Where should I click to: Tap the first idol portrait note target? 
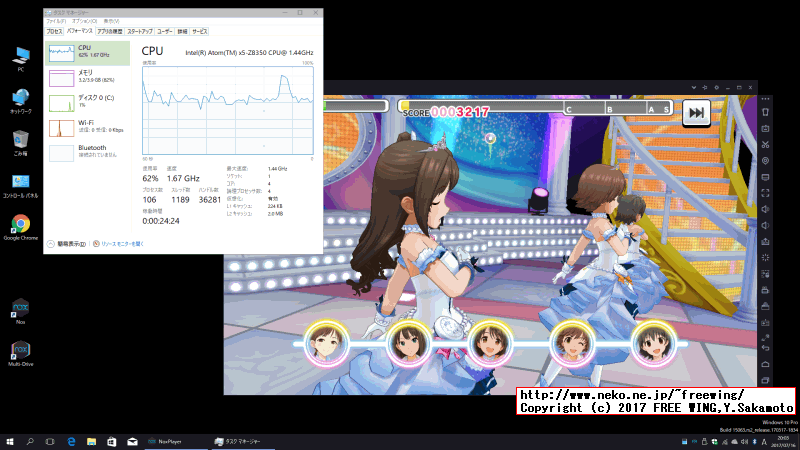point(327,343)
